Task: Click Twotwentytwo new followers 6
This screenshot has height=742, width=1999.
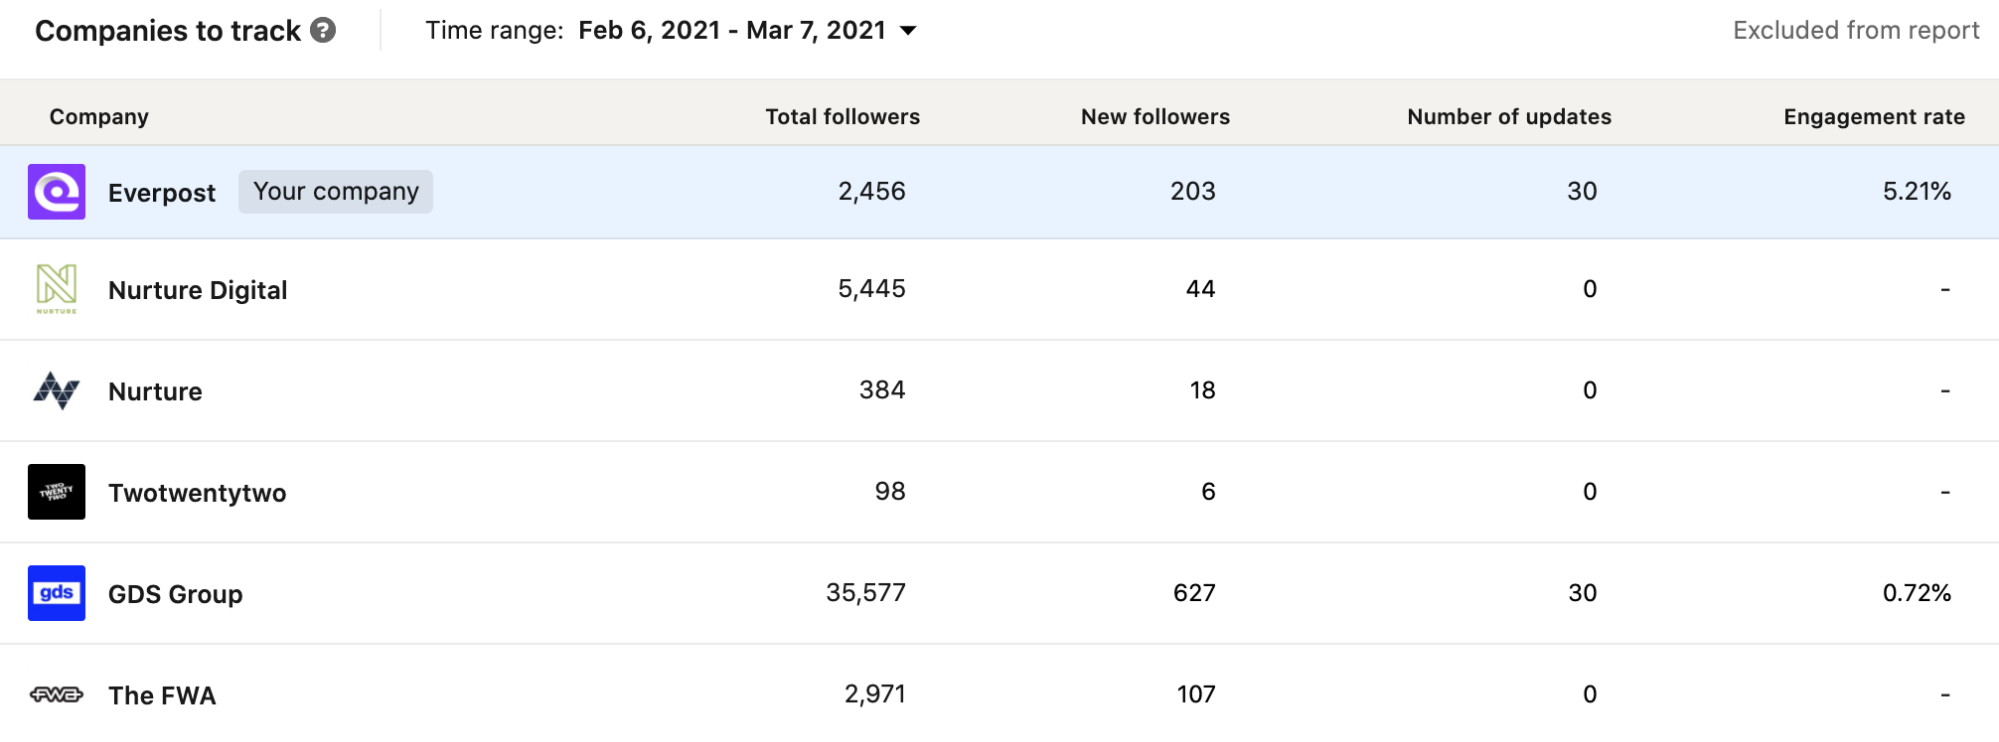Action: pyautogui.click(x=1209, y=491)
